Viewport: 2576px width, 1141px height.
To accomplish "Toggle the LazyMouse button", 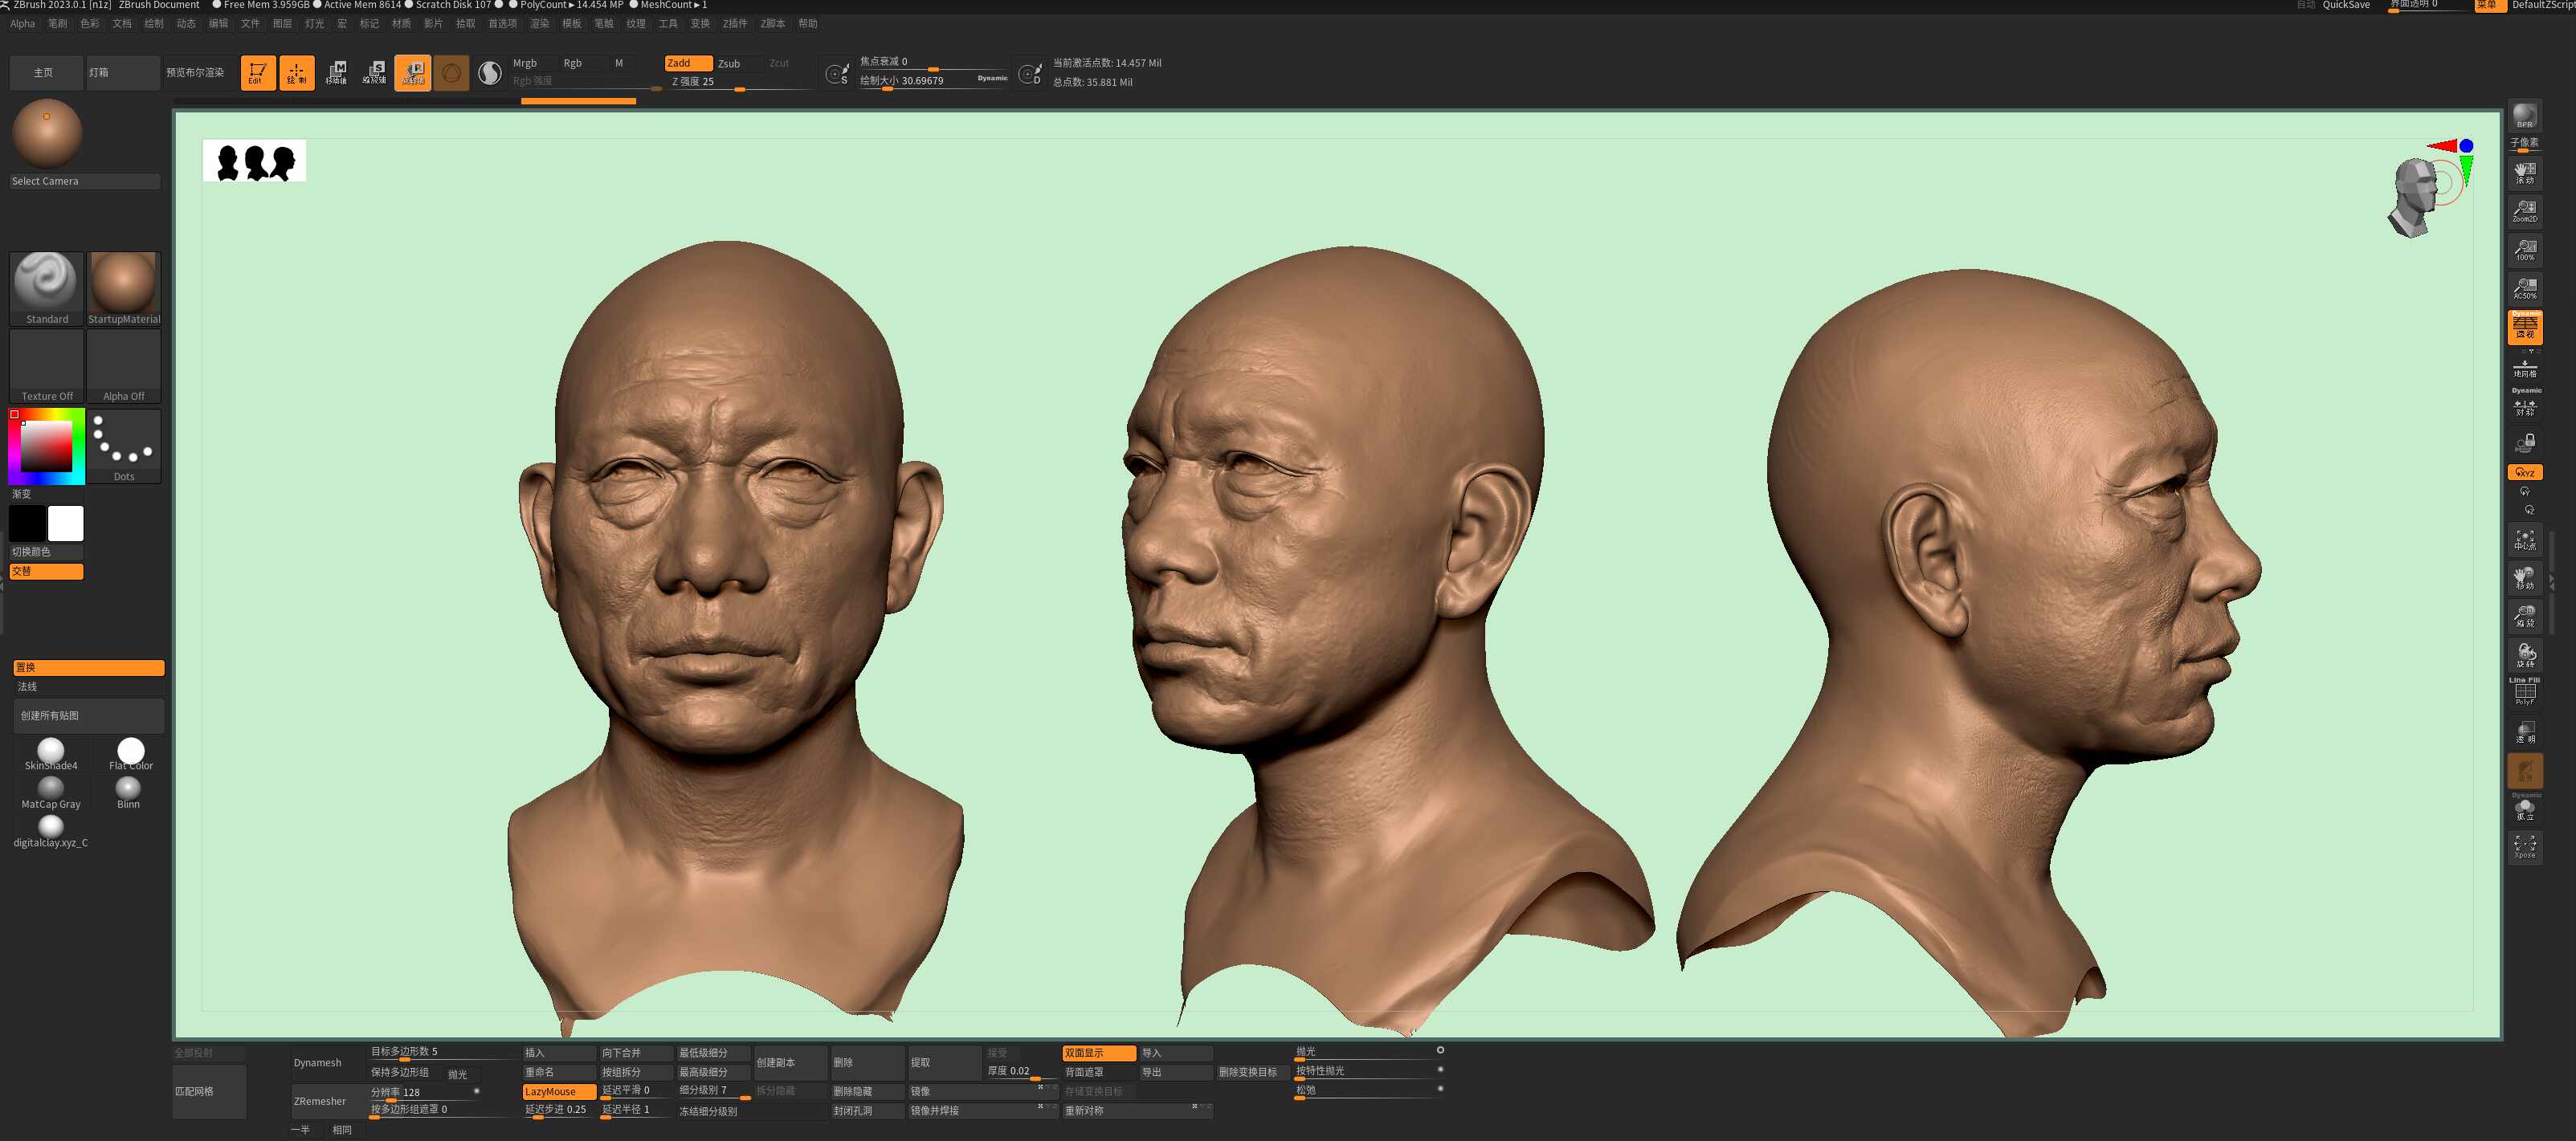I will point(558,1091).
